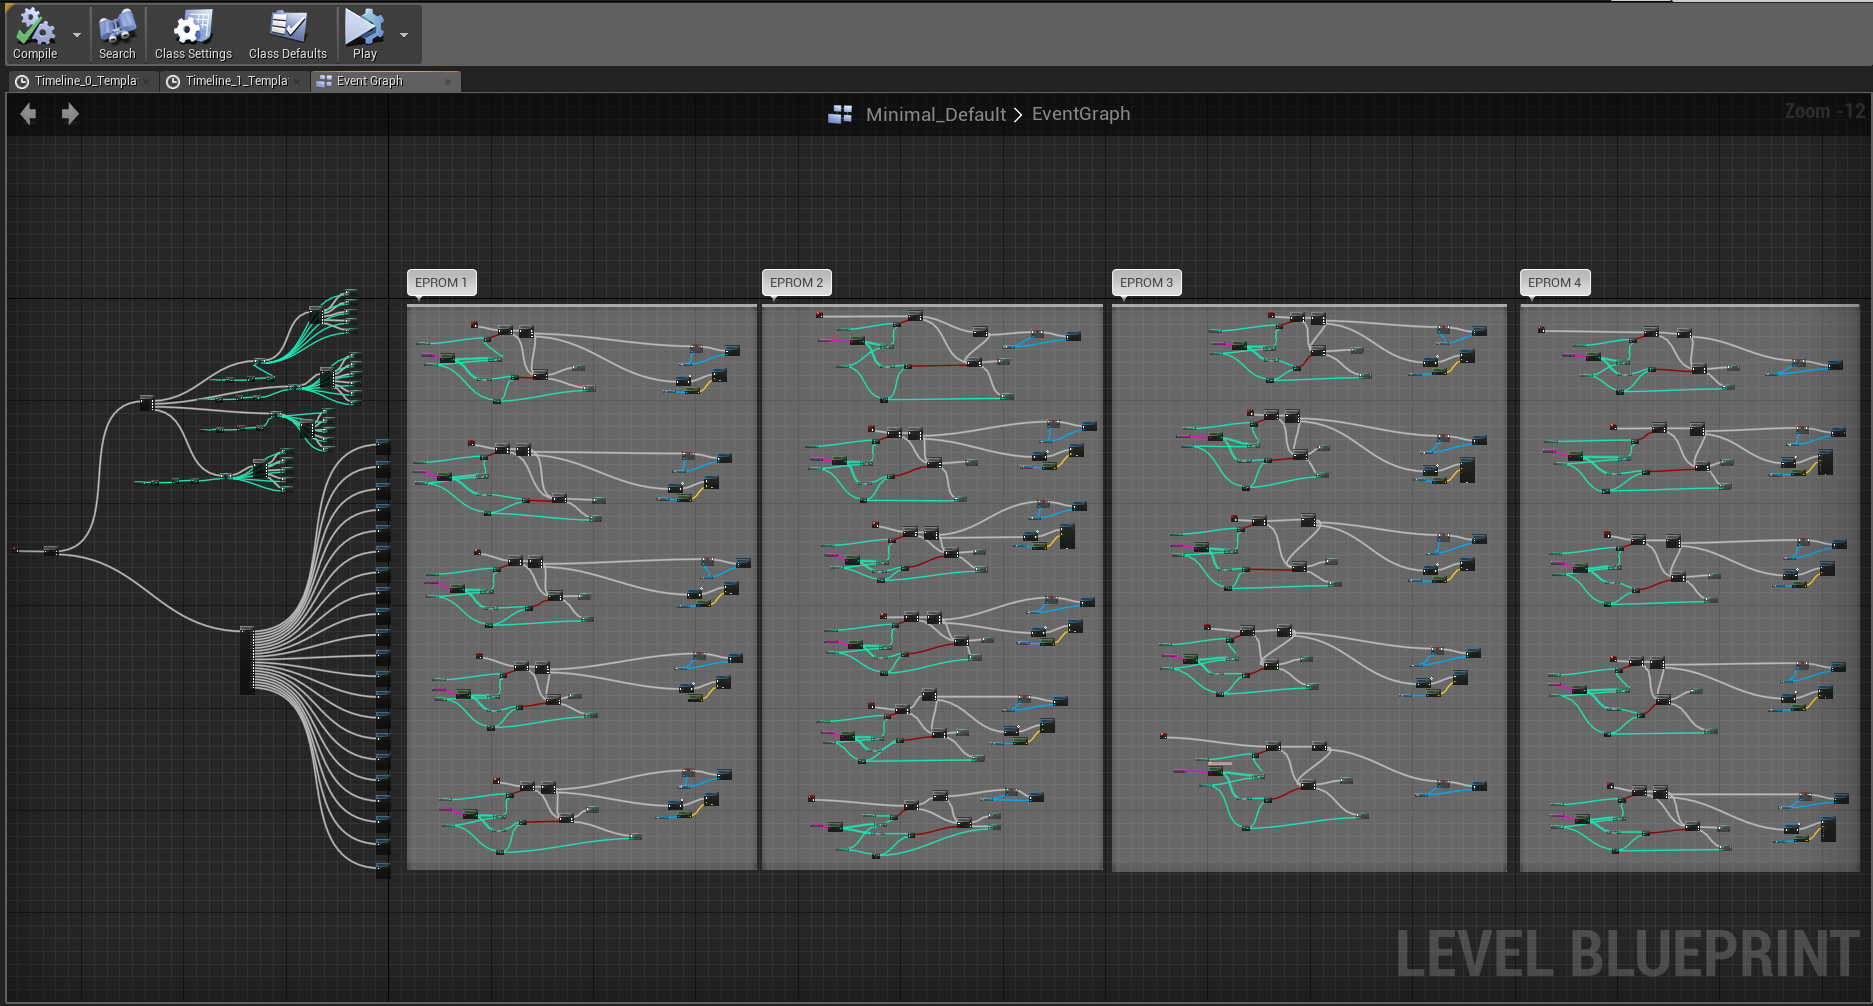Click EventGraph in the breadcrumb

click(1080, 114)
